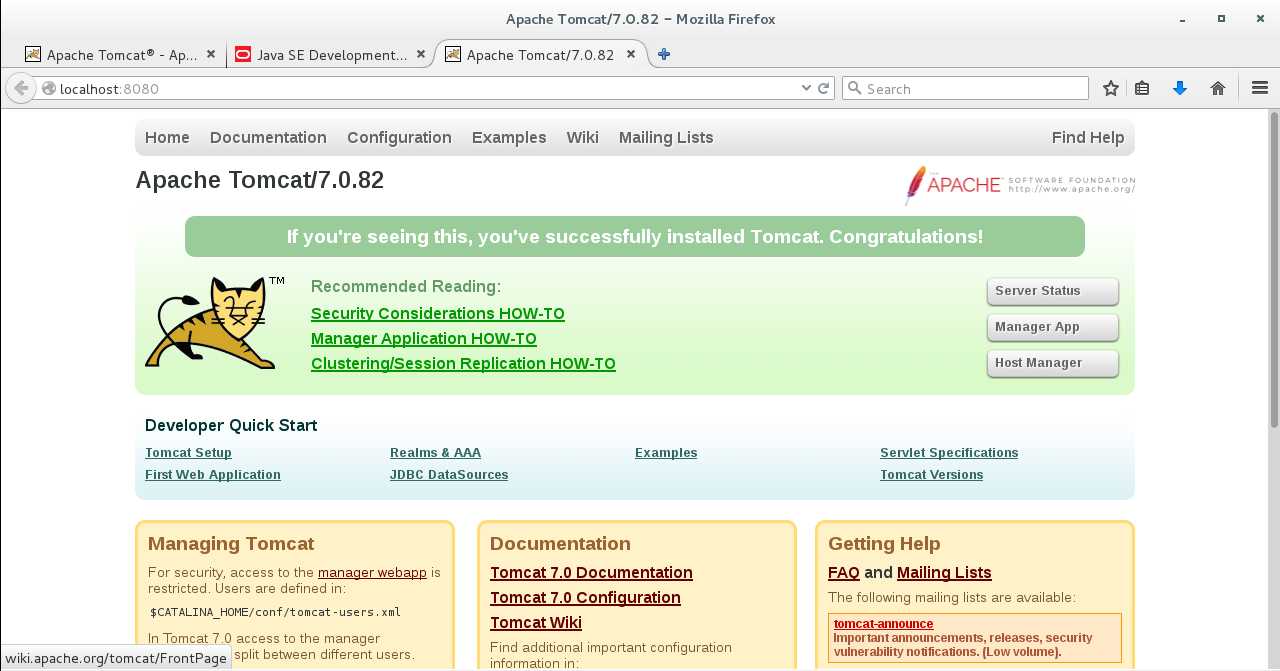Close the Firefox window
Image resolution: width=1280 pixels, height=671 pixels.
[x=1260, y=18]
